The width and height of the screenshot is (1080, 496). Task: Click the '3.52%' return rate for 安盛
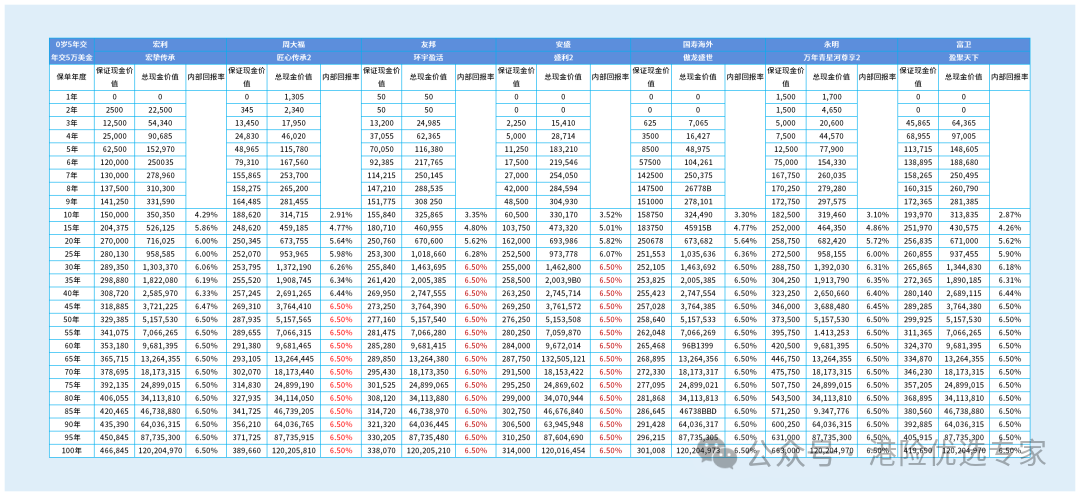click(610, 216)
